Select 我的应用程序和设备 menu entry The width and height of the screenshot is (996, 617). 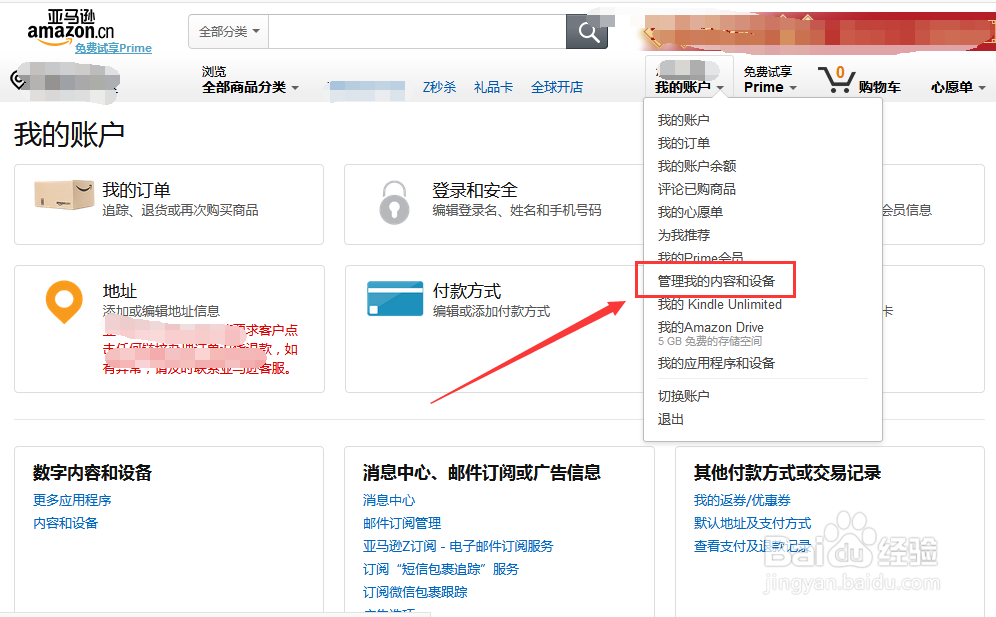pyautogui.click(x=716, y=363)
